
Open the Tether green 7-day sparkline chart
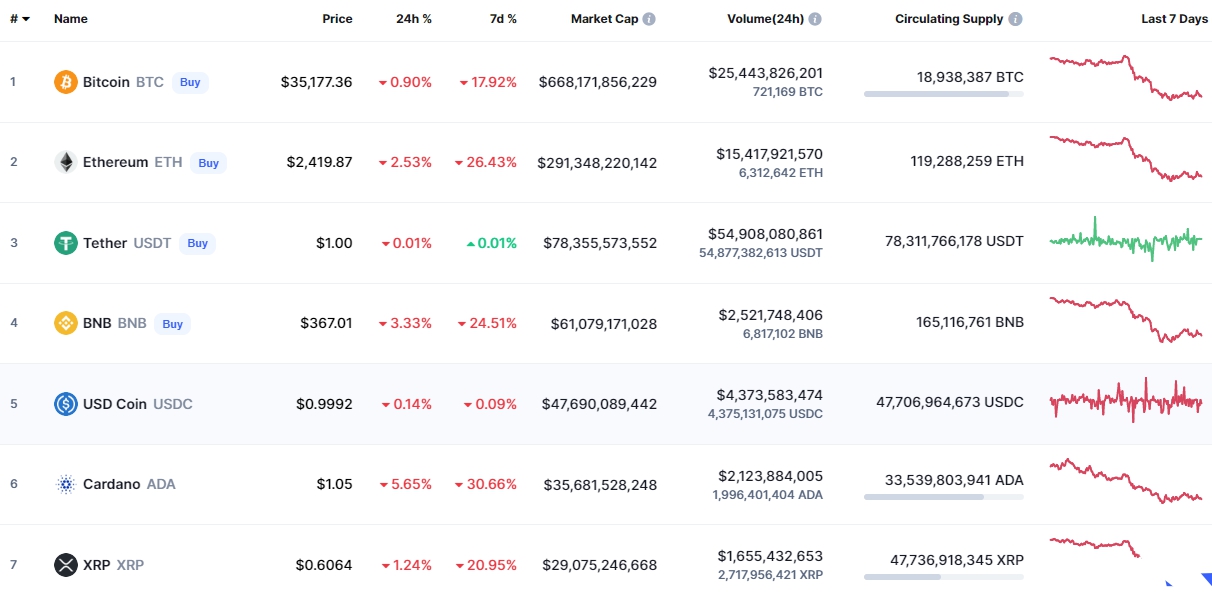1126,239
